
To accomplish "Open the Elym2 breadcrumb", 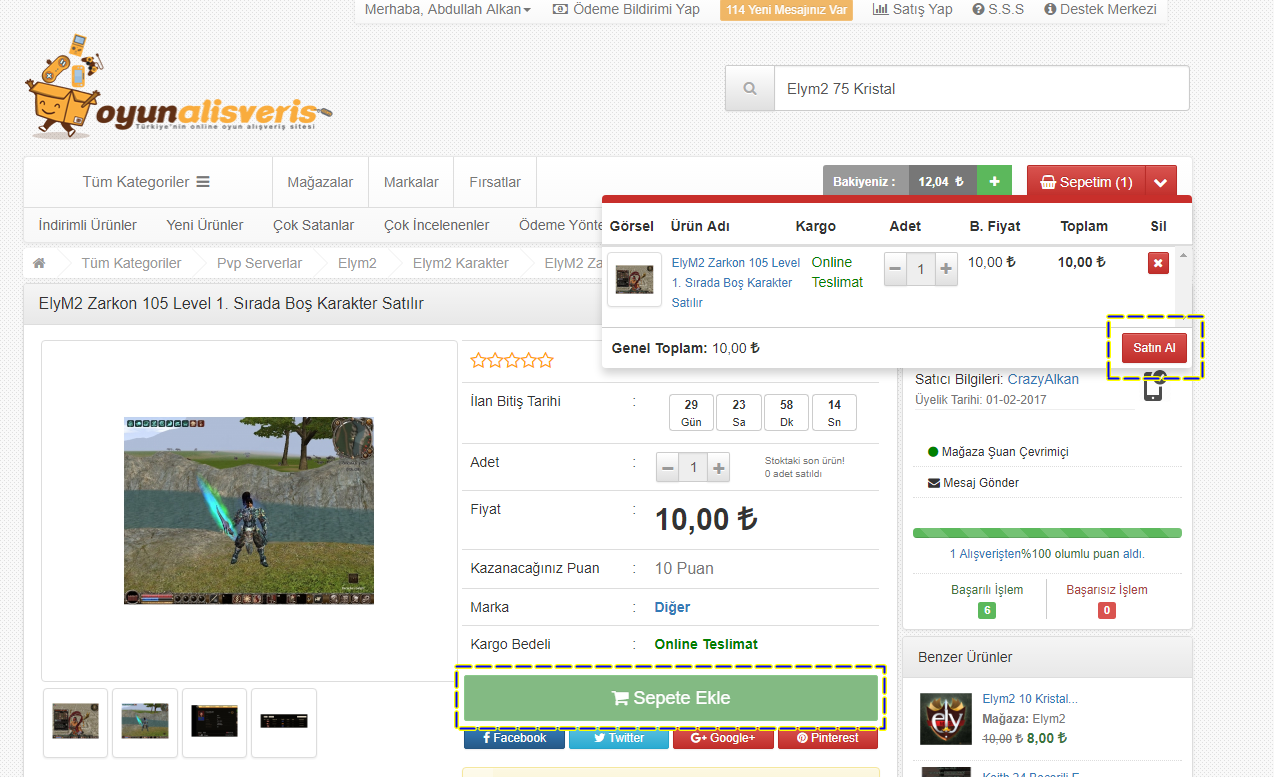I will pyautogui.click(x=357, y=263).
